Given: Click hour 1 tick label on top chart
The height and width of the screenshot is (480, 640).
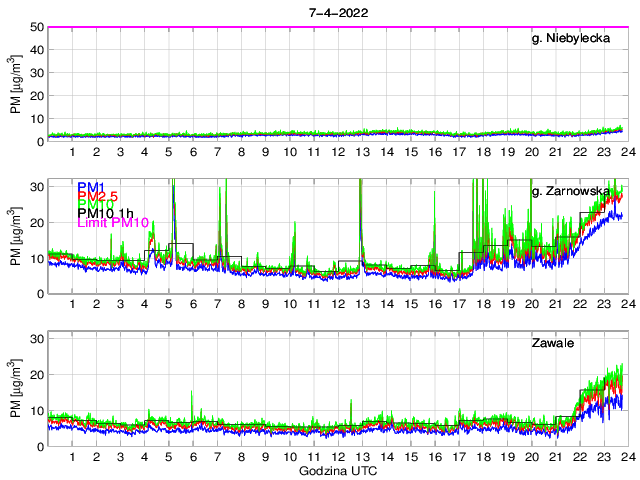Looking at the screenshot, I should [x=72, y=152].
